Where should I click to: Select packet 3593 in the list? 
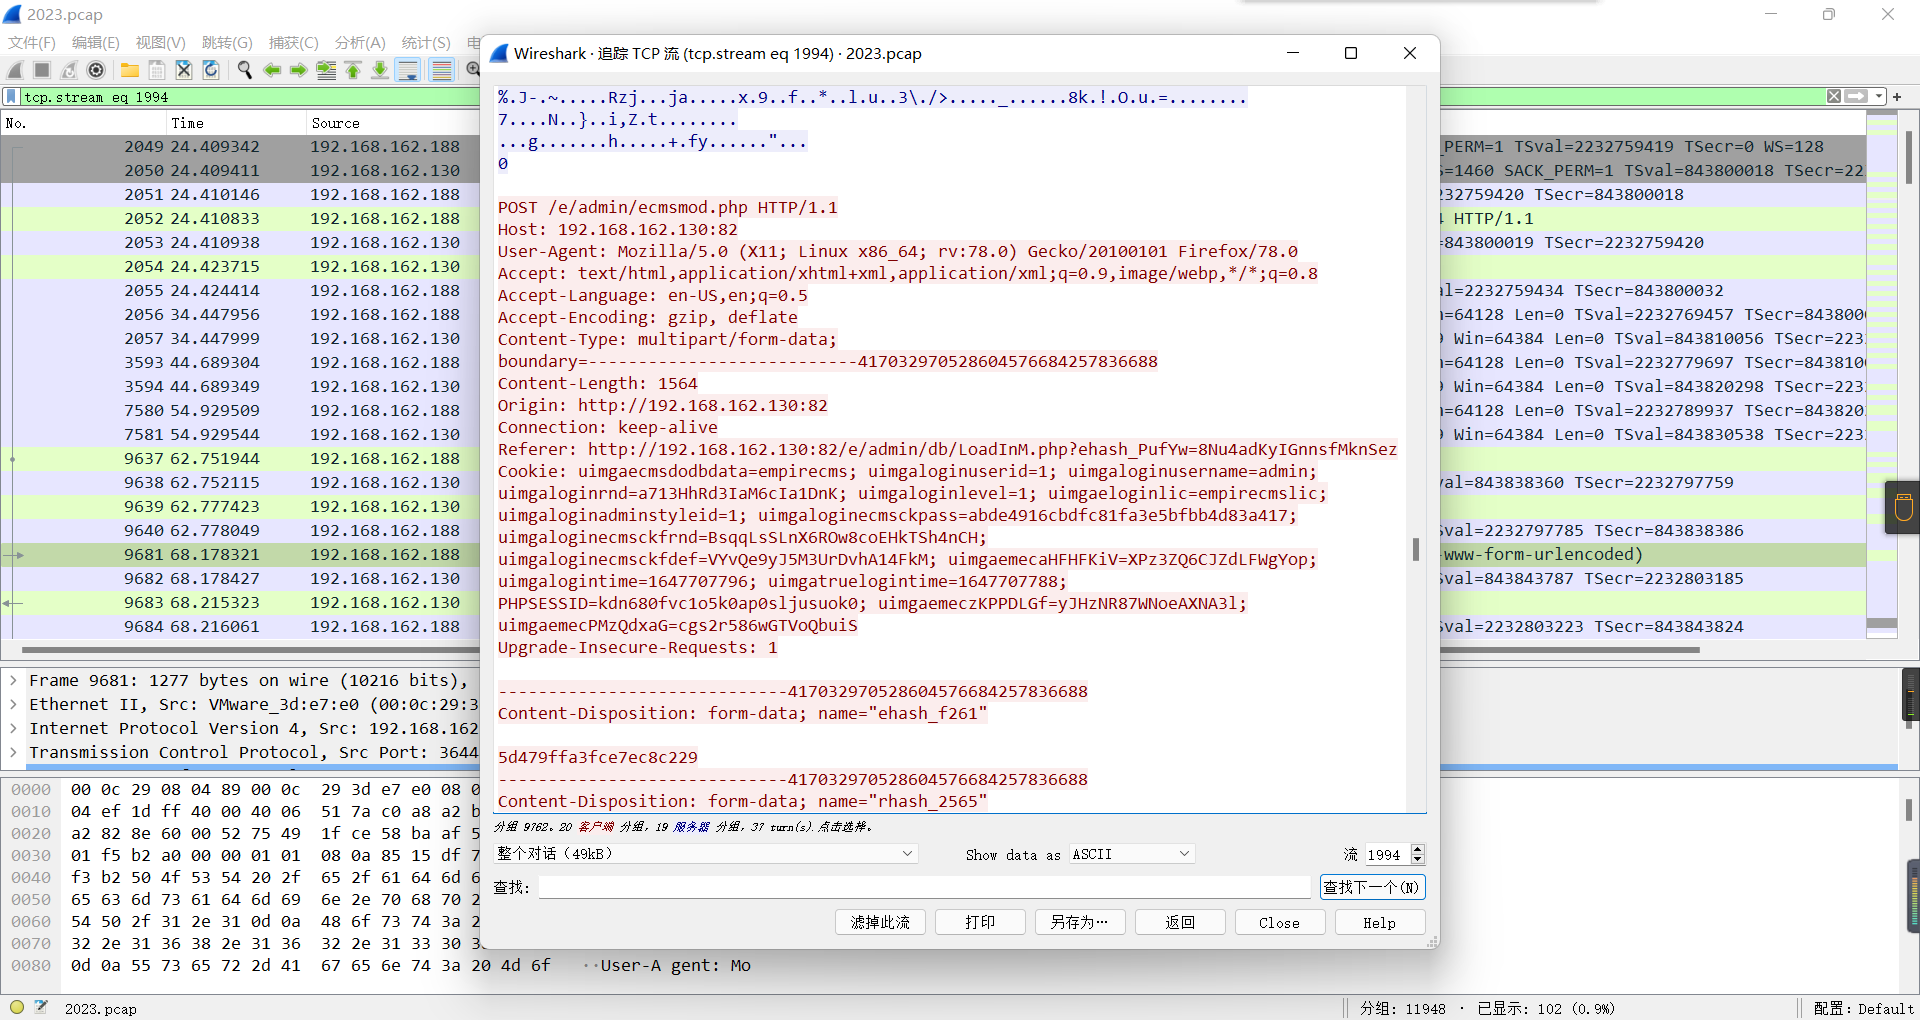coord(240,363)
